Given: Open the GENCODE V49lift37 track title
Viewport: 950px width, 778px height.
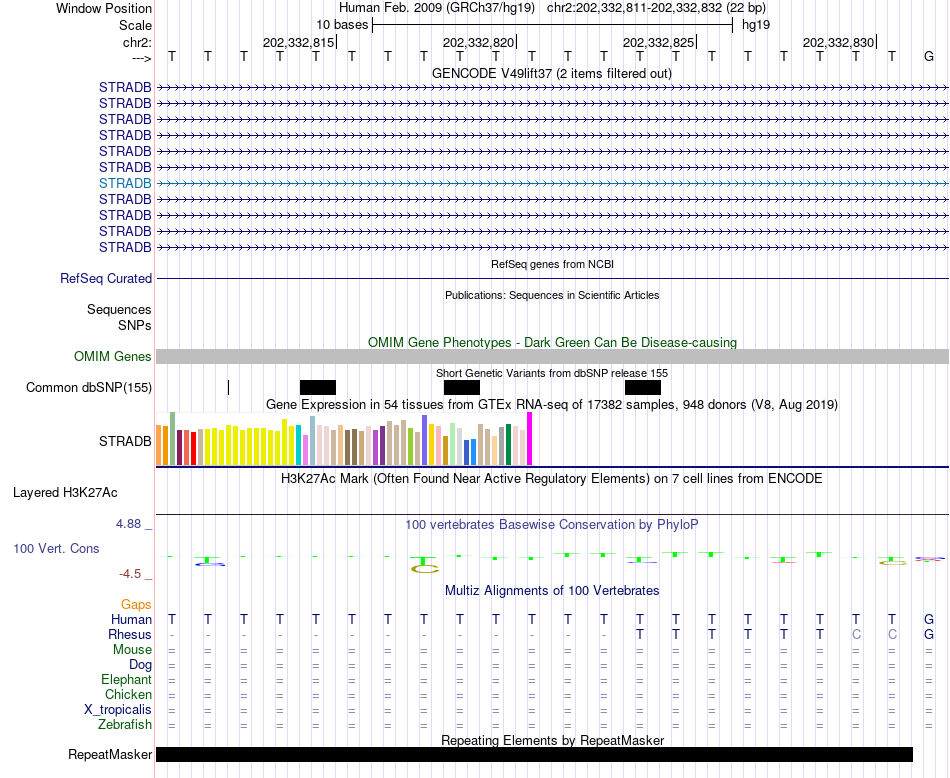Looking at the screenshot, I should (552, 73).
